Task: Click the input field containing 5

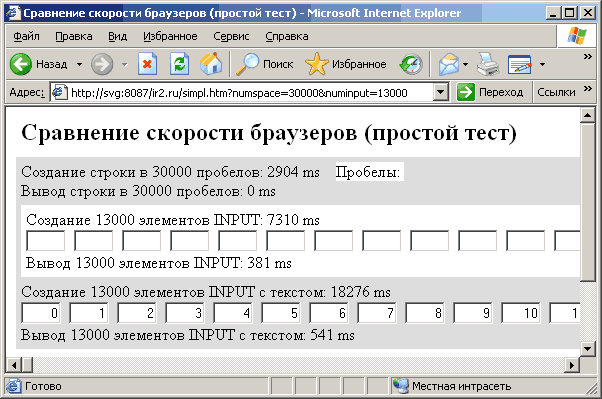Action: (x=281, y=313)
